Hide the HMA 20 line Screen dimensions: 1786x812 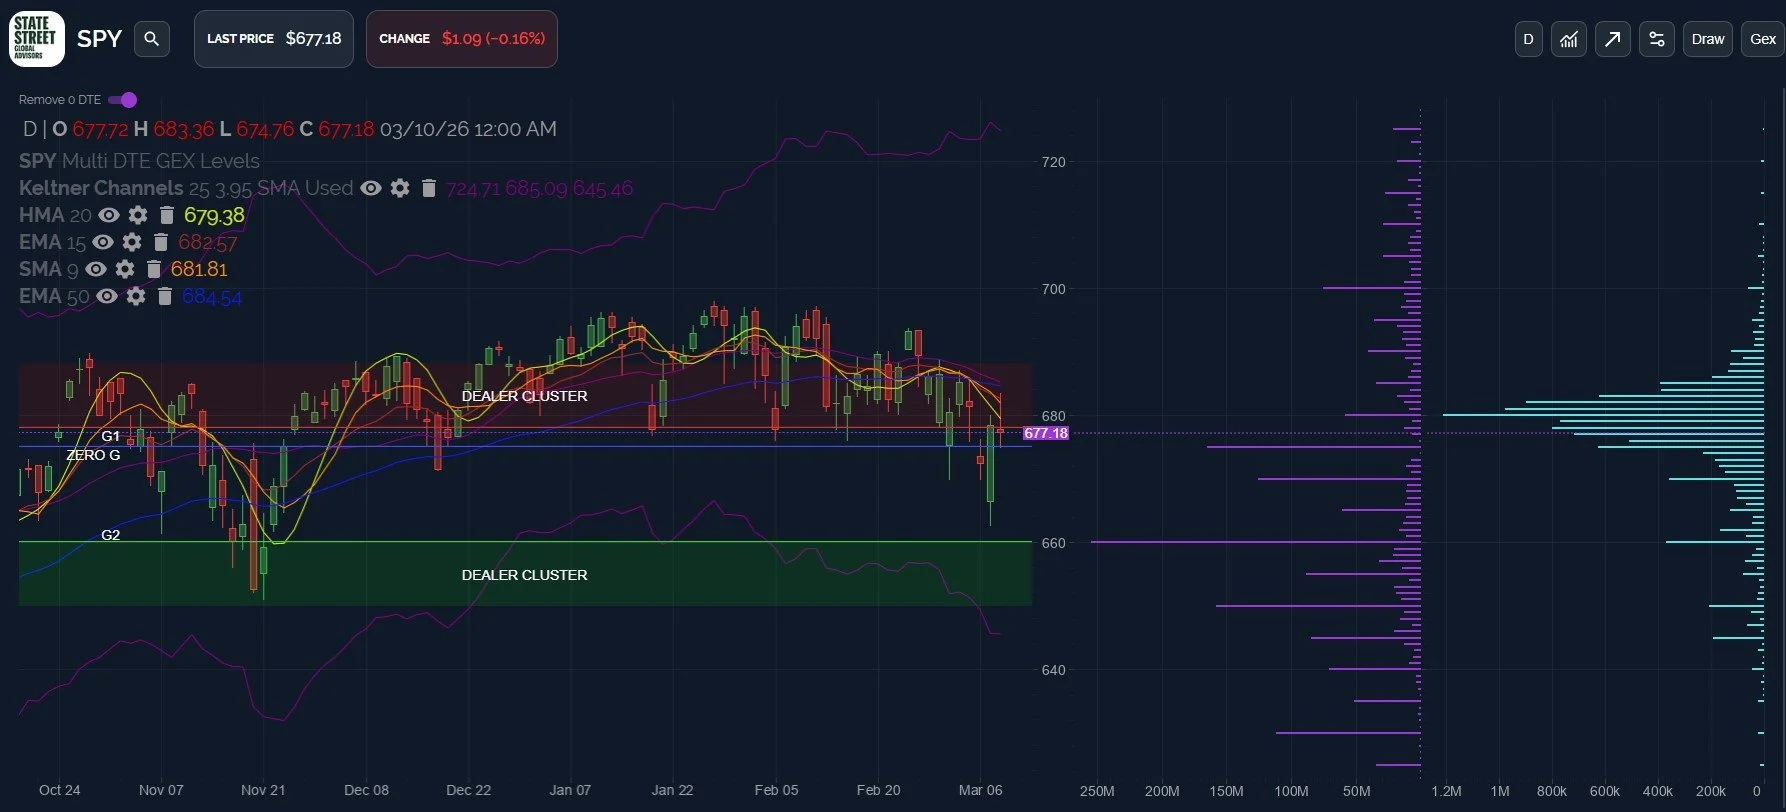click(x=109, y=215)
